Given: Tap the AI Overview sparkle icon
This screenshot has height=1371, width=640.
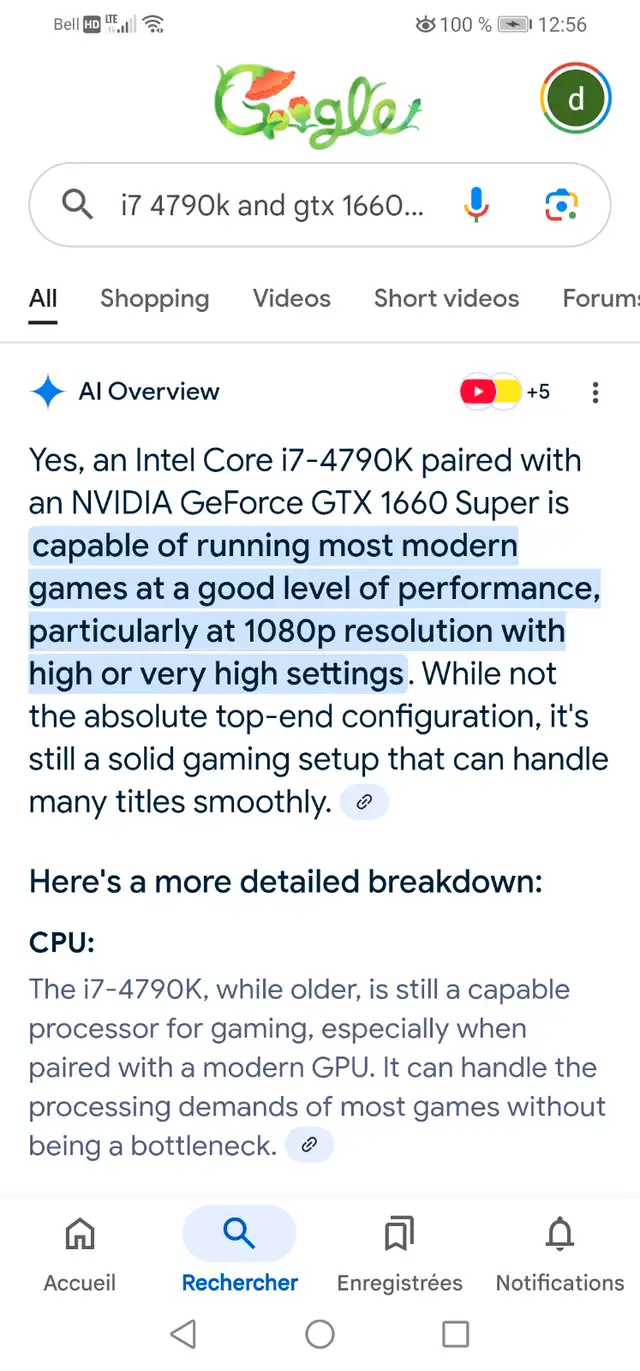Looking at the screenshot, I should [x=47, y=392].
